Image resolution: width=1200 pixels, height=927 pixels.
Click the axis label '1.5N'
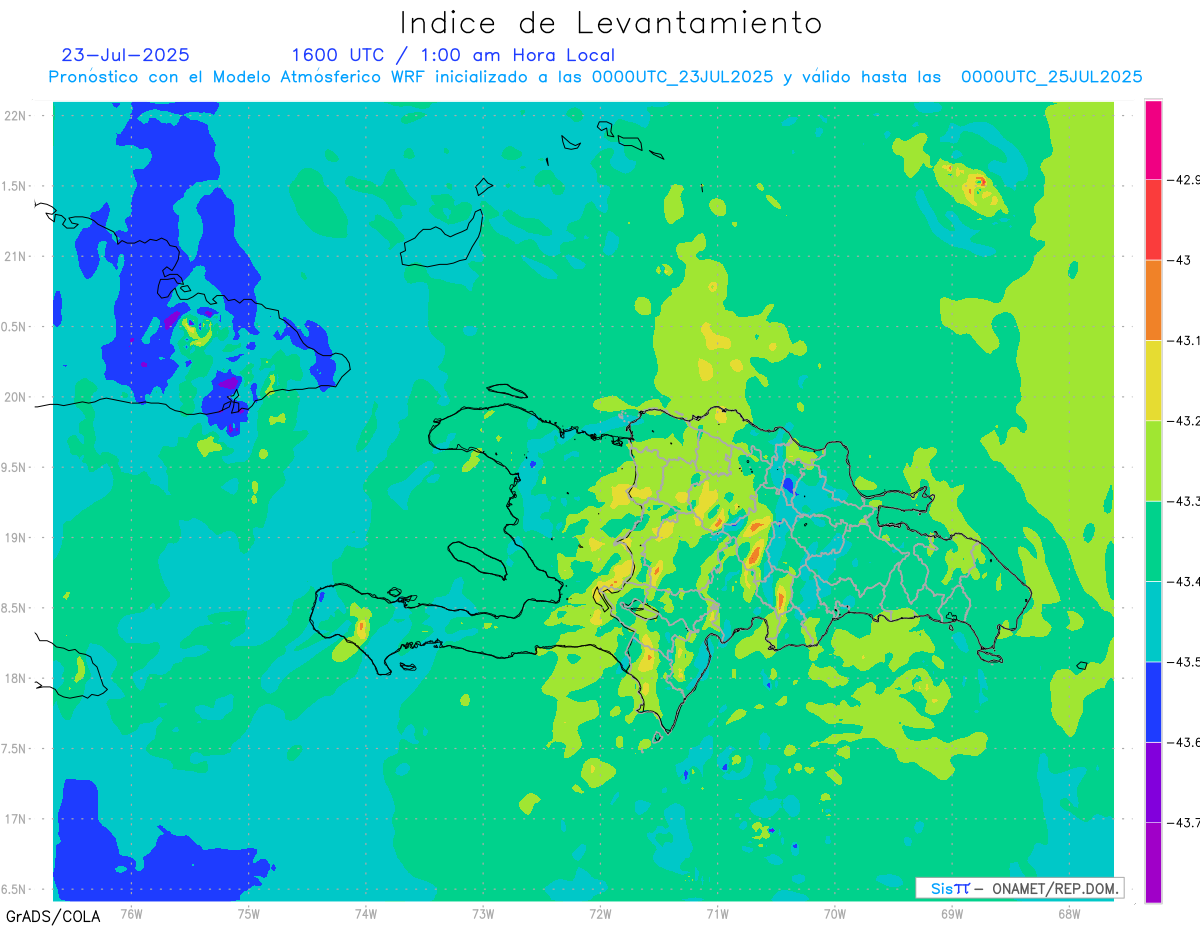click(14, 186)
